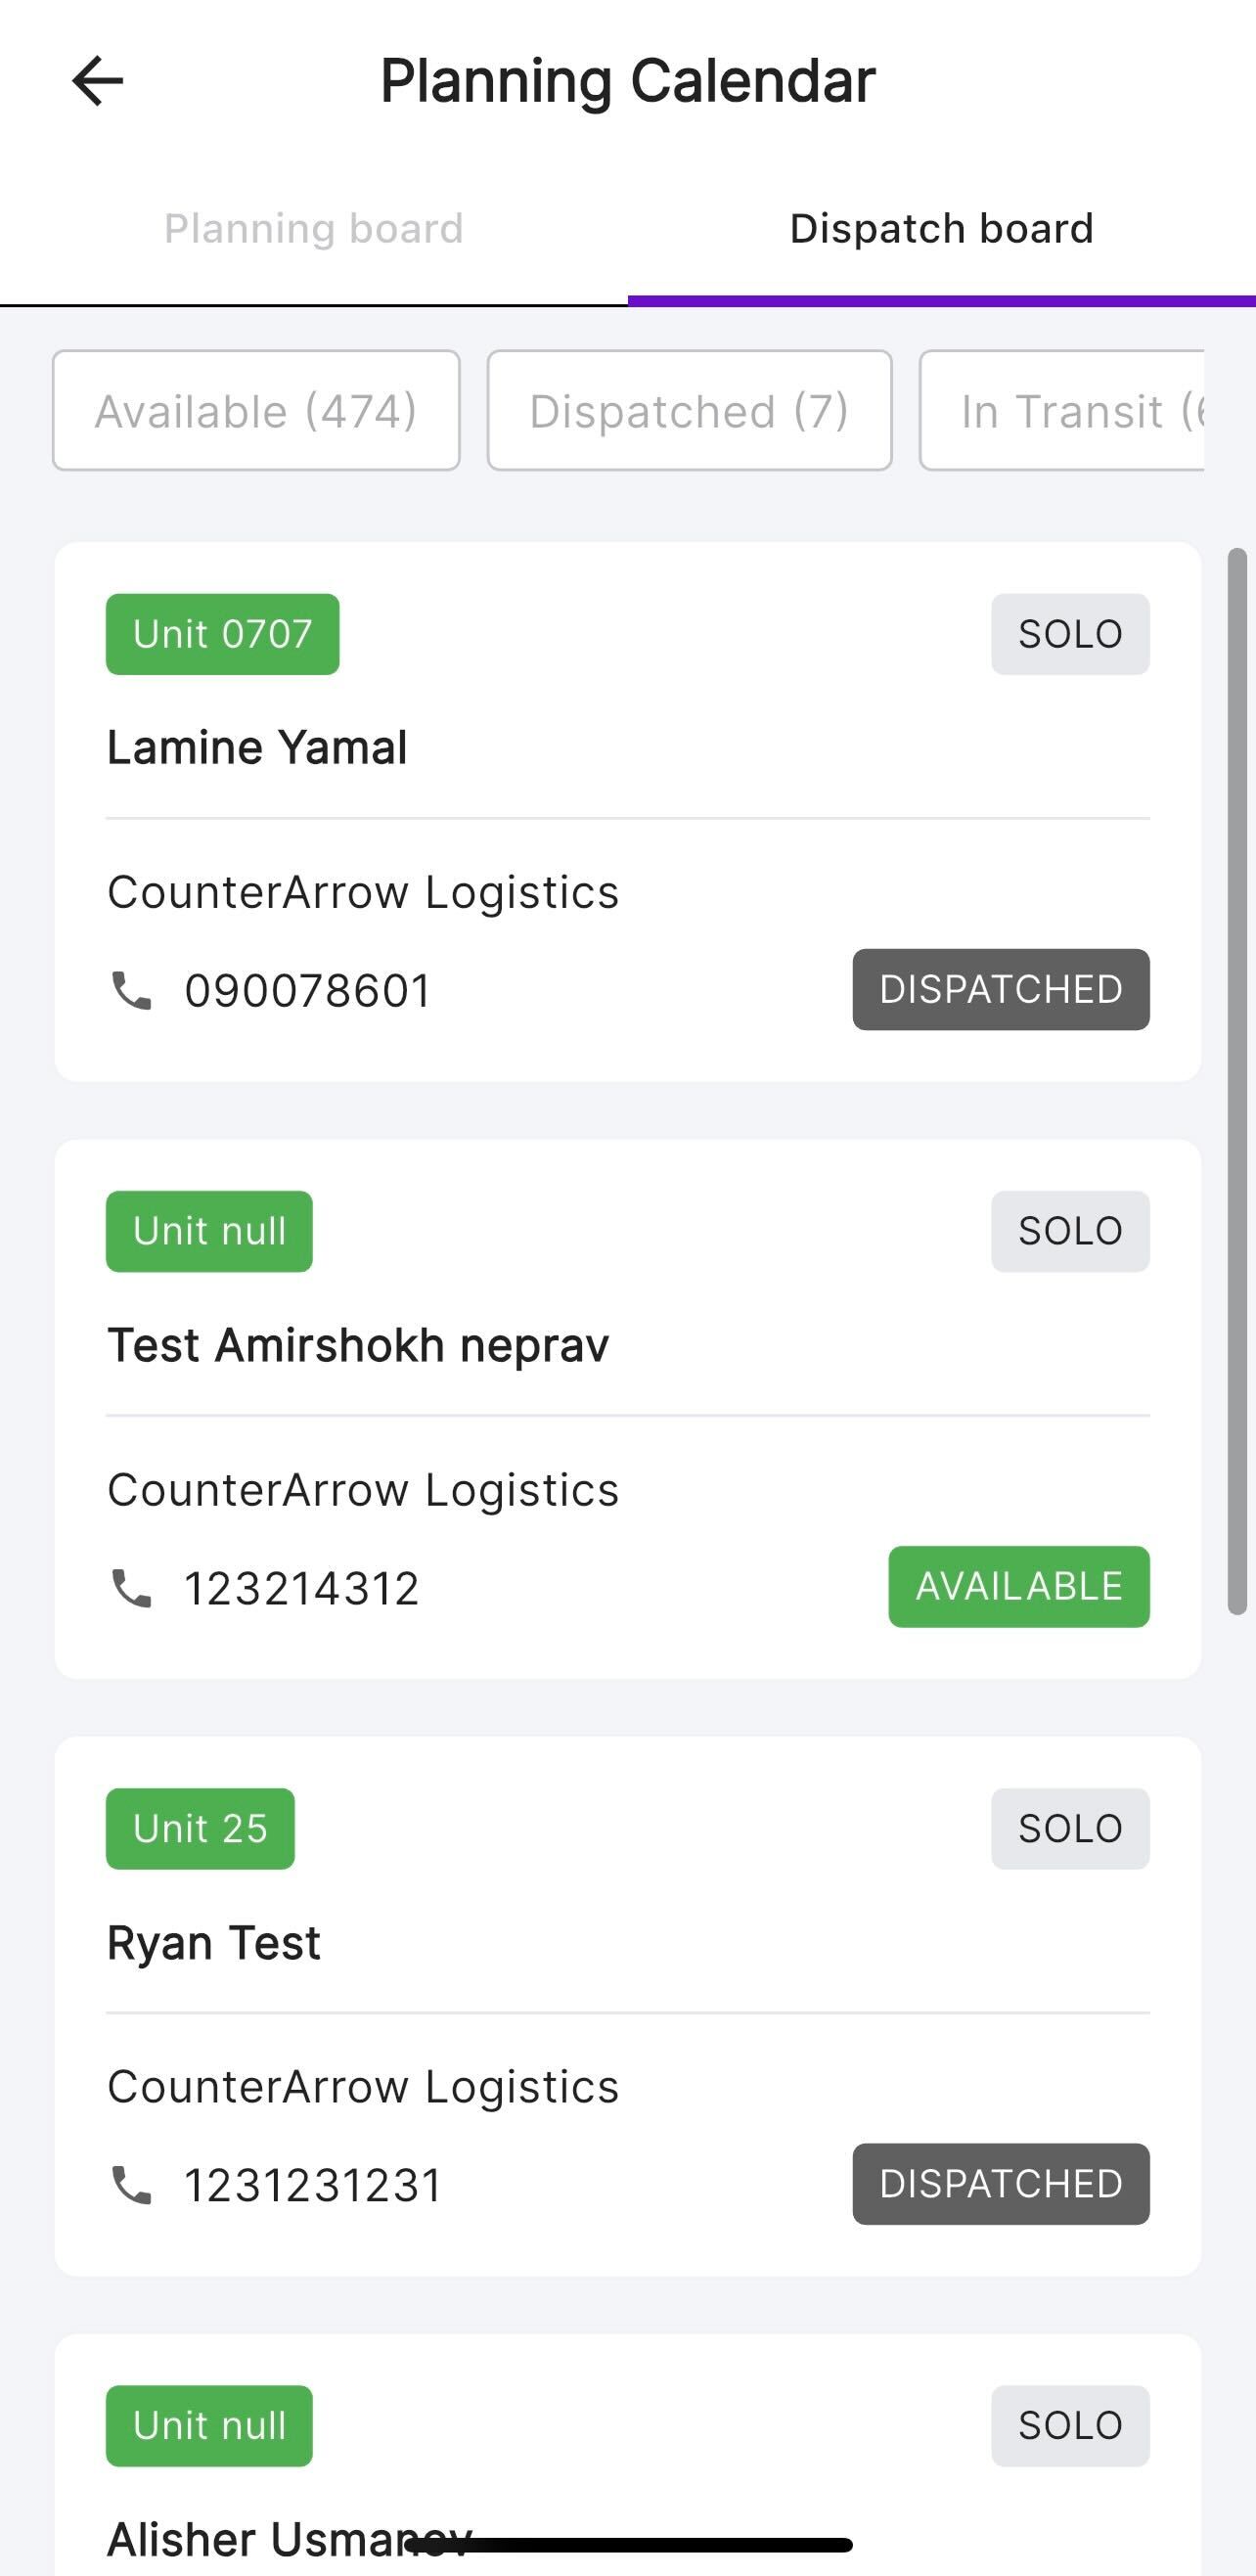Open the Test Amirshokh neprav card
The height and width of the screenshot is (2576, 1256).
pos(628,1409)
